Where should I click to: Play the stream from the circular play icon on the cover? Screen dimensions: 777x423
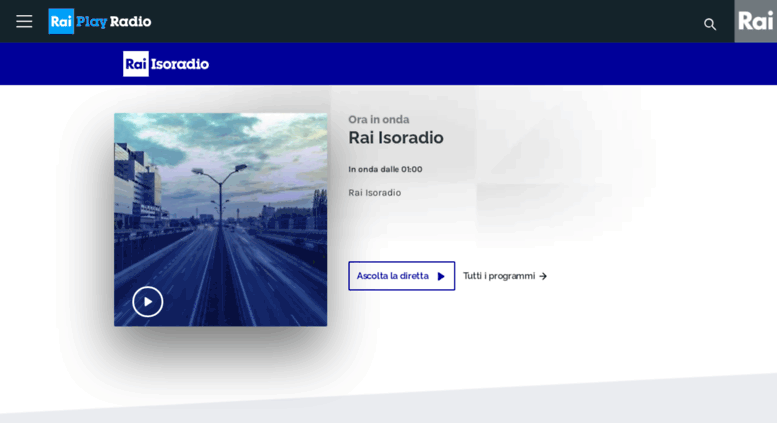148,302
